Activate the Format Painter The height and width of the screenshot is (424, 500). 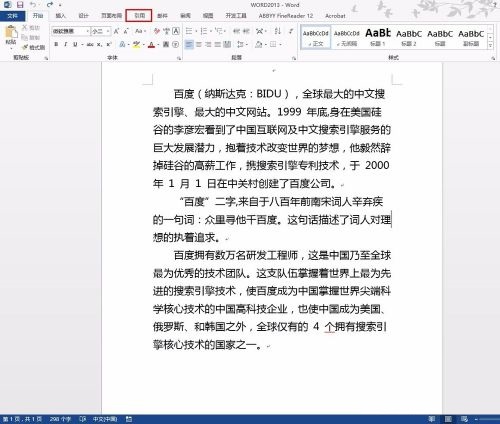tap(33, 47)
